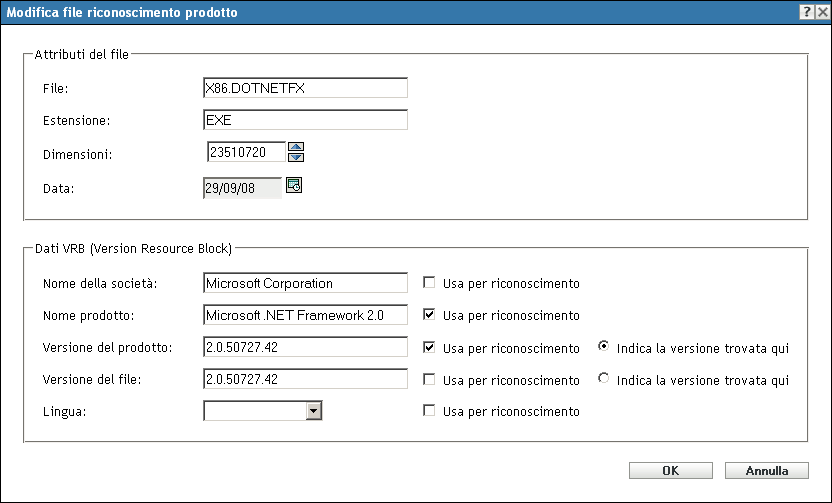Screen dimensions: 832x503
Task: Click the Nome della società field
Action: pos(304,284)
